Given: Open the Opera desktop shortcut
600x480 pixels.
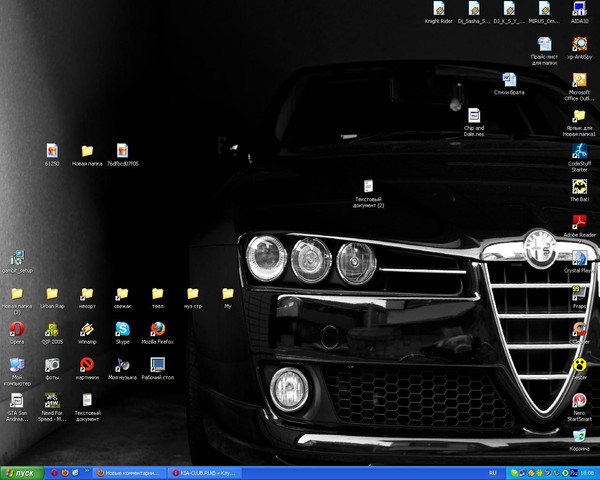Looking at the screenshot, I should tap(17, 329).
